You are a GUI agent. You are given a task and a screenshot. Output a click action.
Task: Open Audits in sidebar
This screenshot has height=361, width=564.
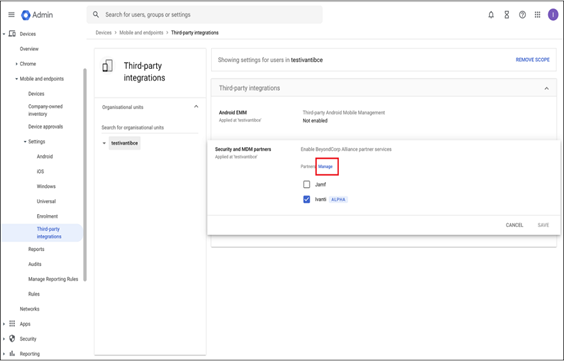coord(35,264)
